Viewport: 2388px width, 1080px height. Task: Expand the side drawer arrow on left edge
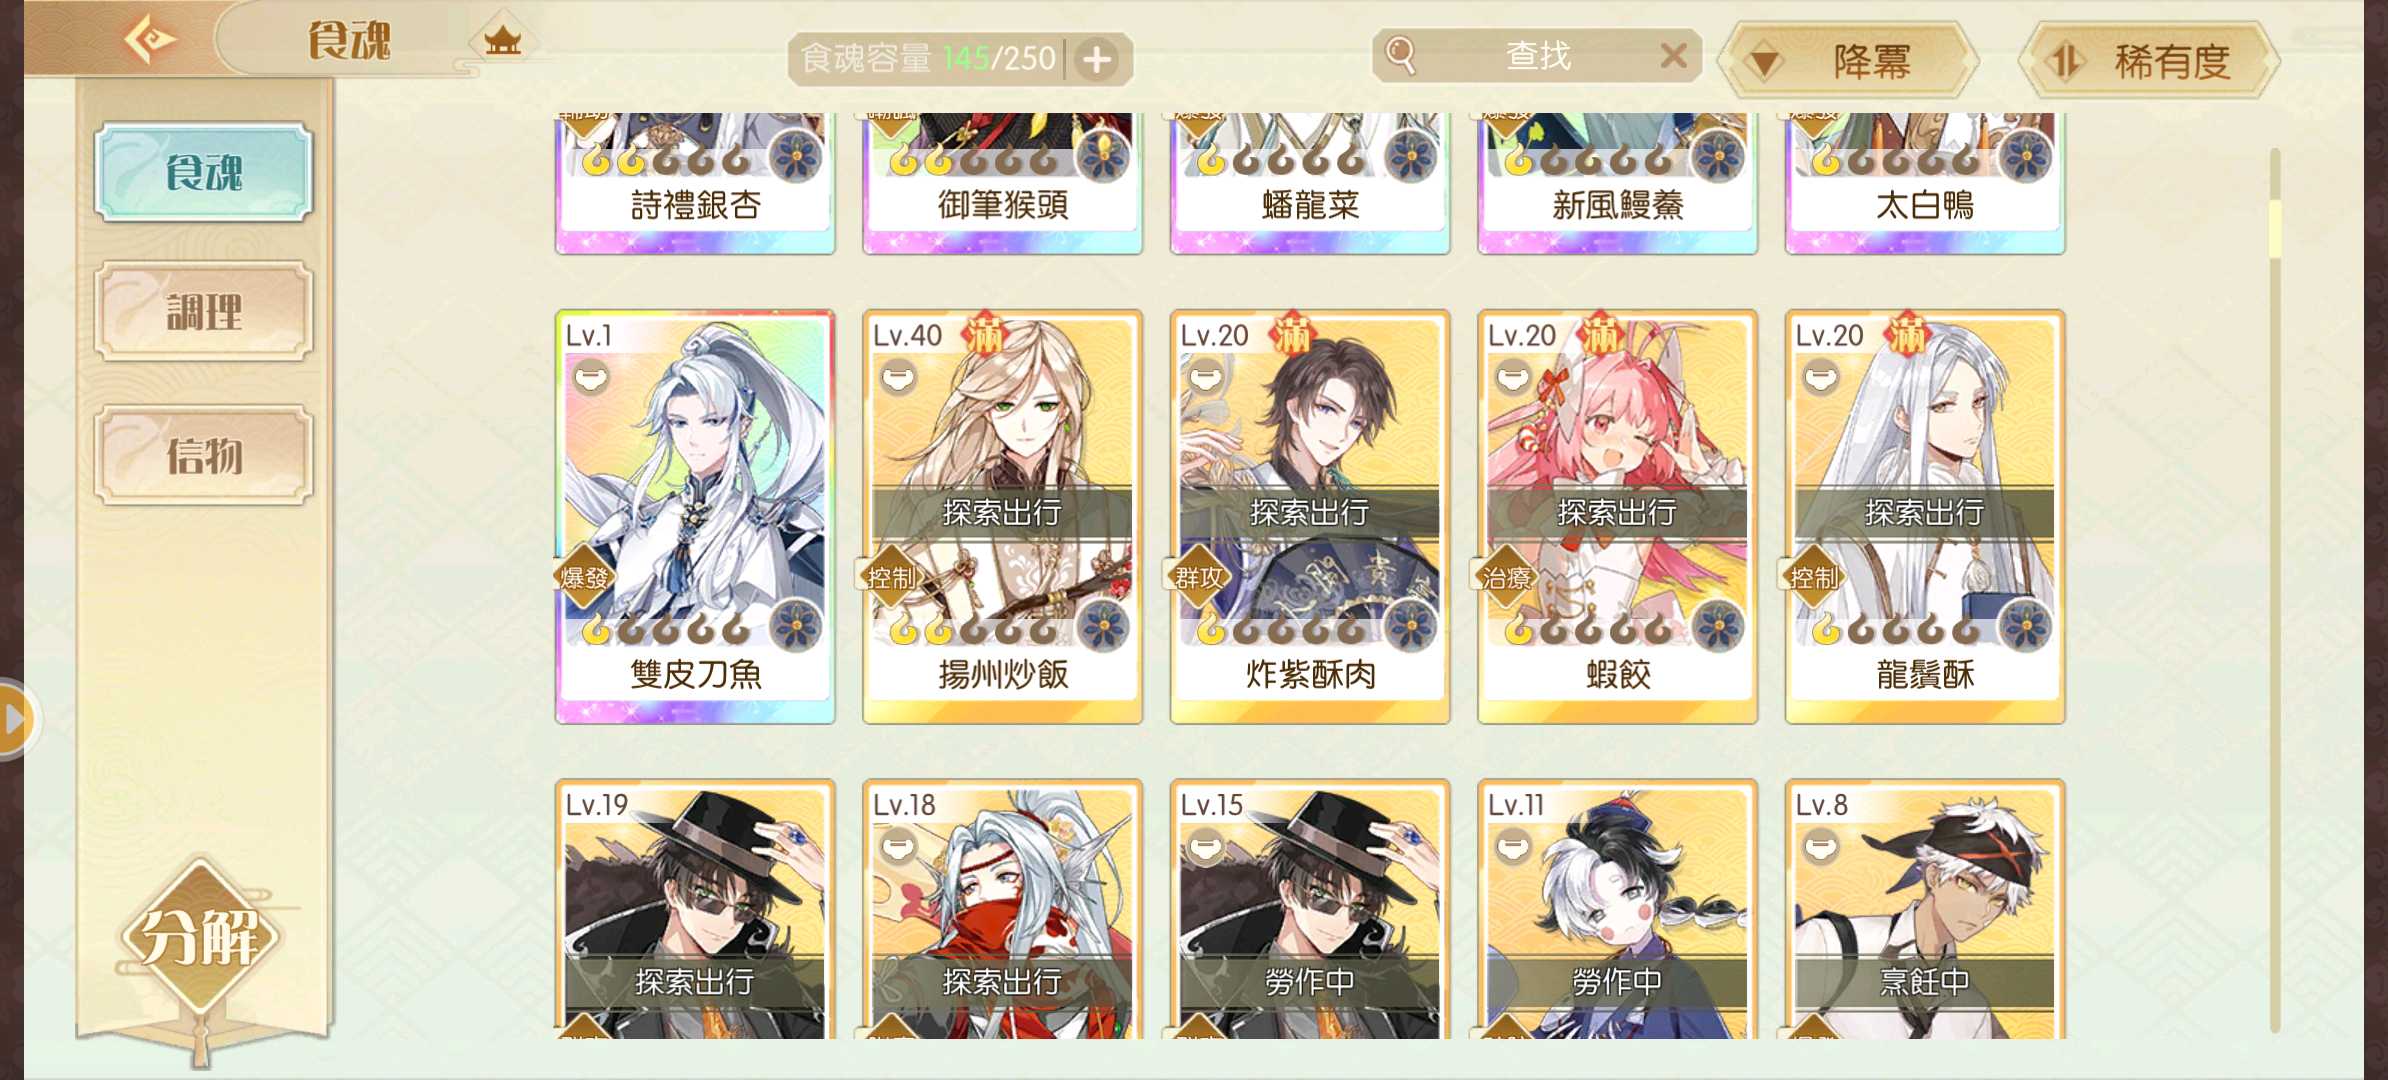[x=14, y=718]
